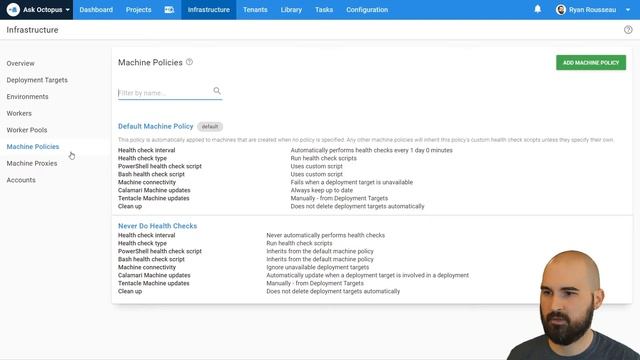The height and width of the screenshot is (360, 640).
Task: Go to the Projects menu
Action: point(138,9)
